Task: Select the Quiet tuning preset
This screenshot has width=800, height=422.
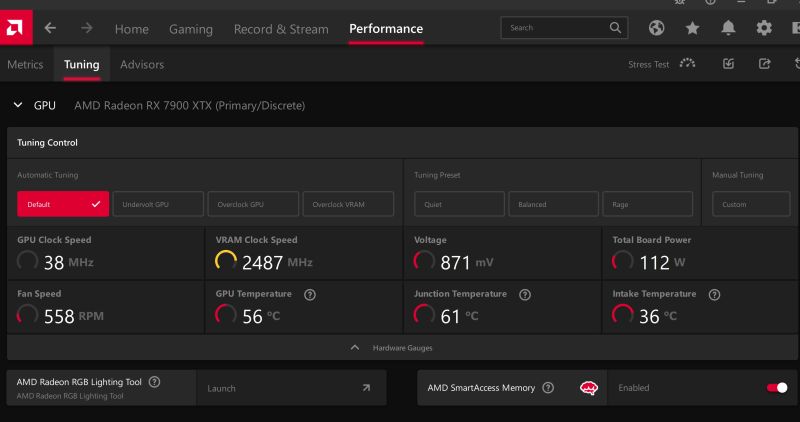Action: click(459, 204)
